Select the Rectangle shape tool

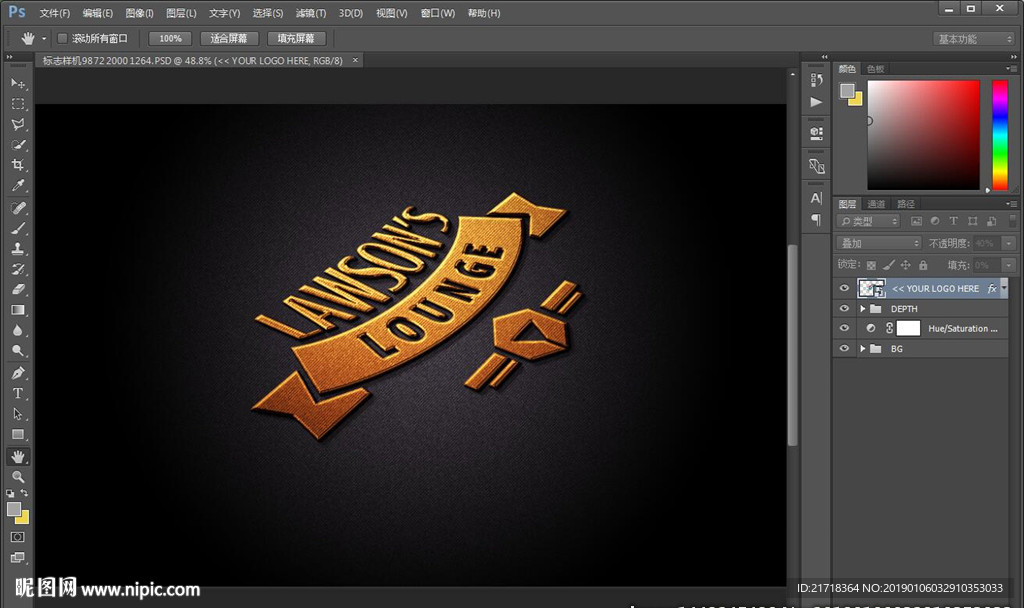18,434
